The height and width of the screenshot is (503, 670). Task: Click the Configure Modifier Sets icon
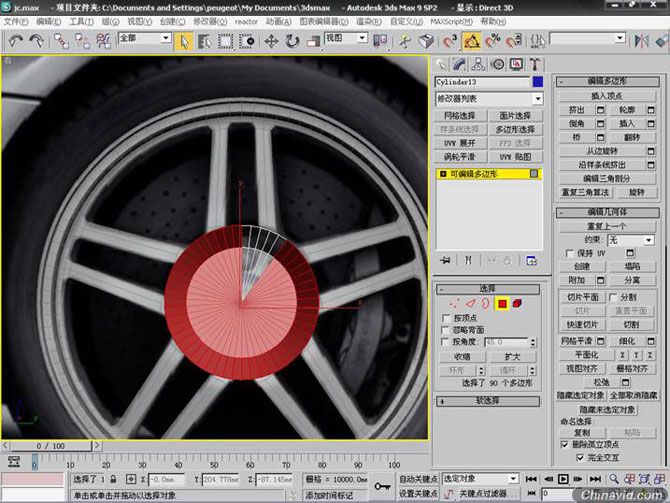(x=531, y=260)
